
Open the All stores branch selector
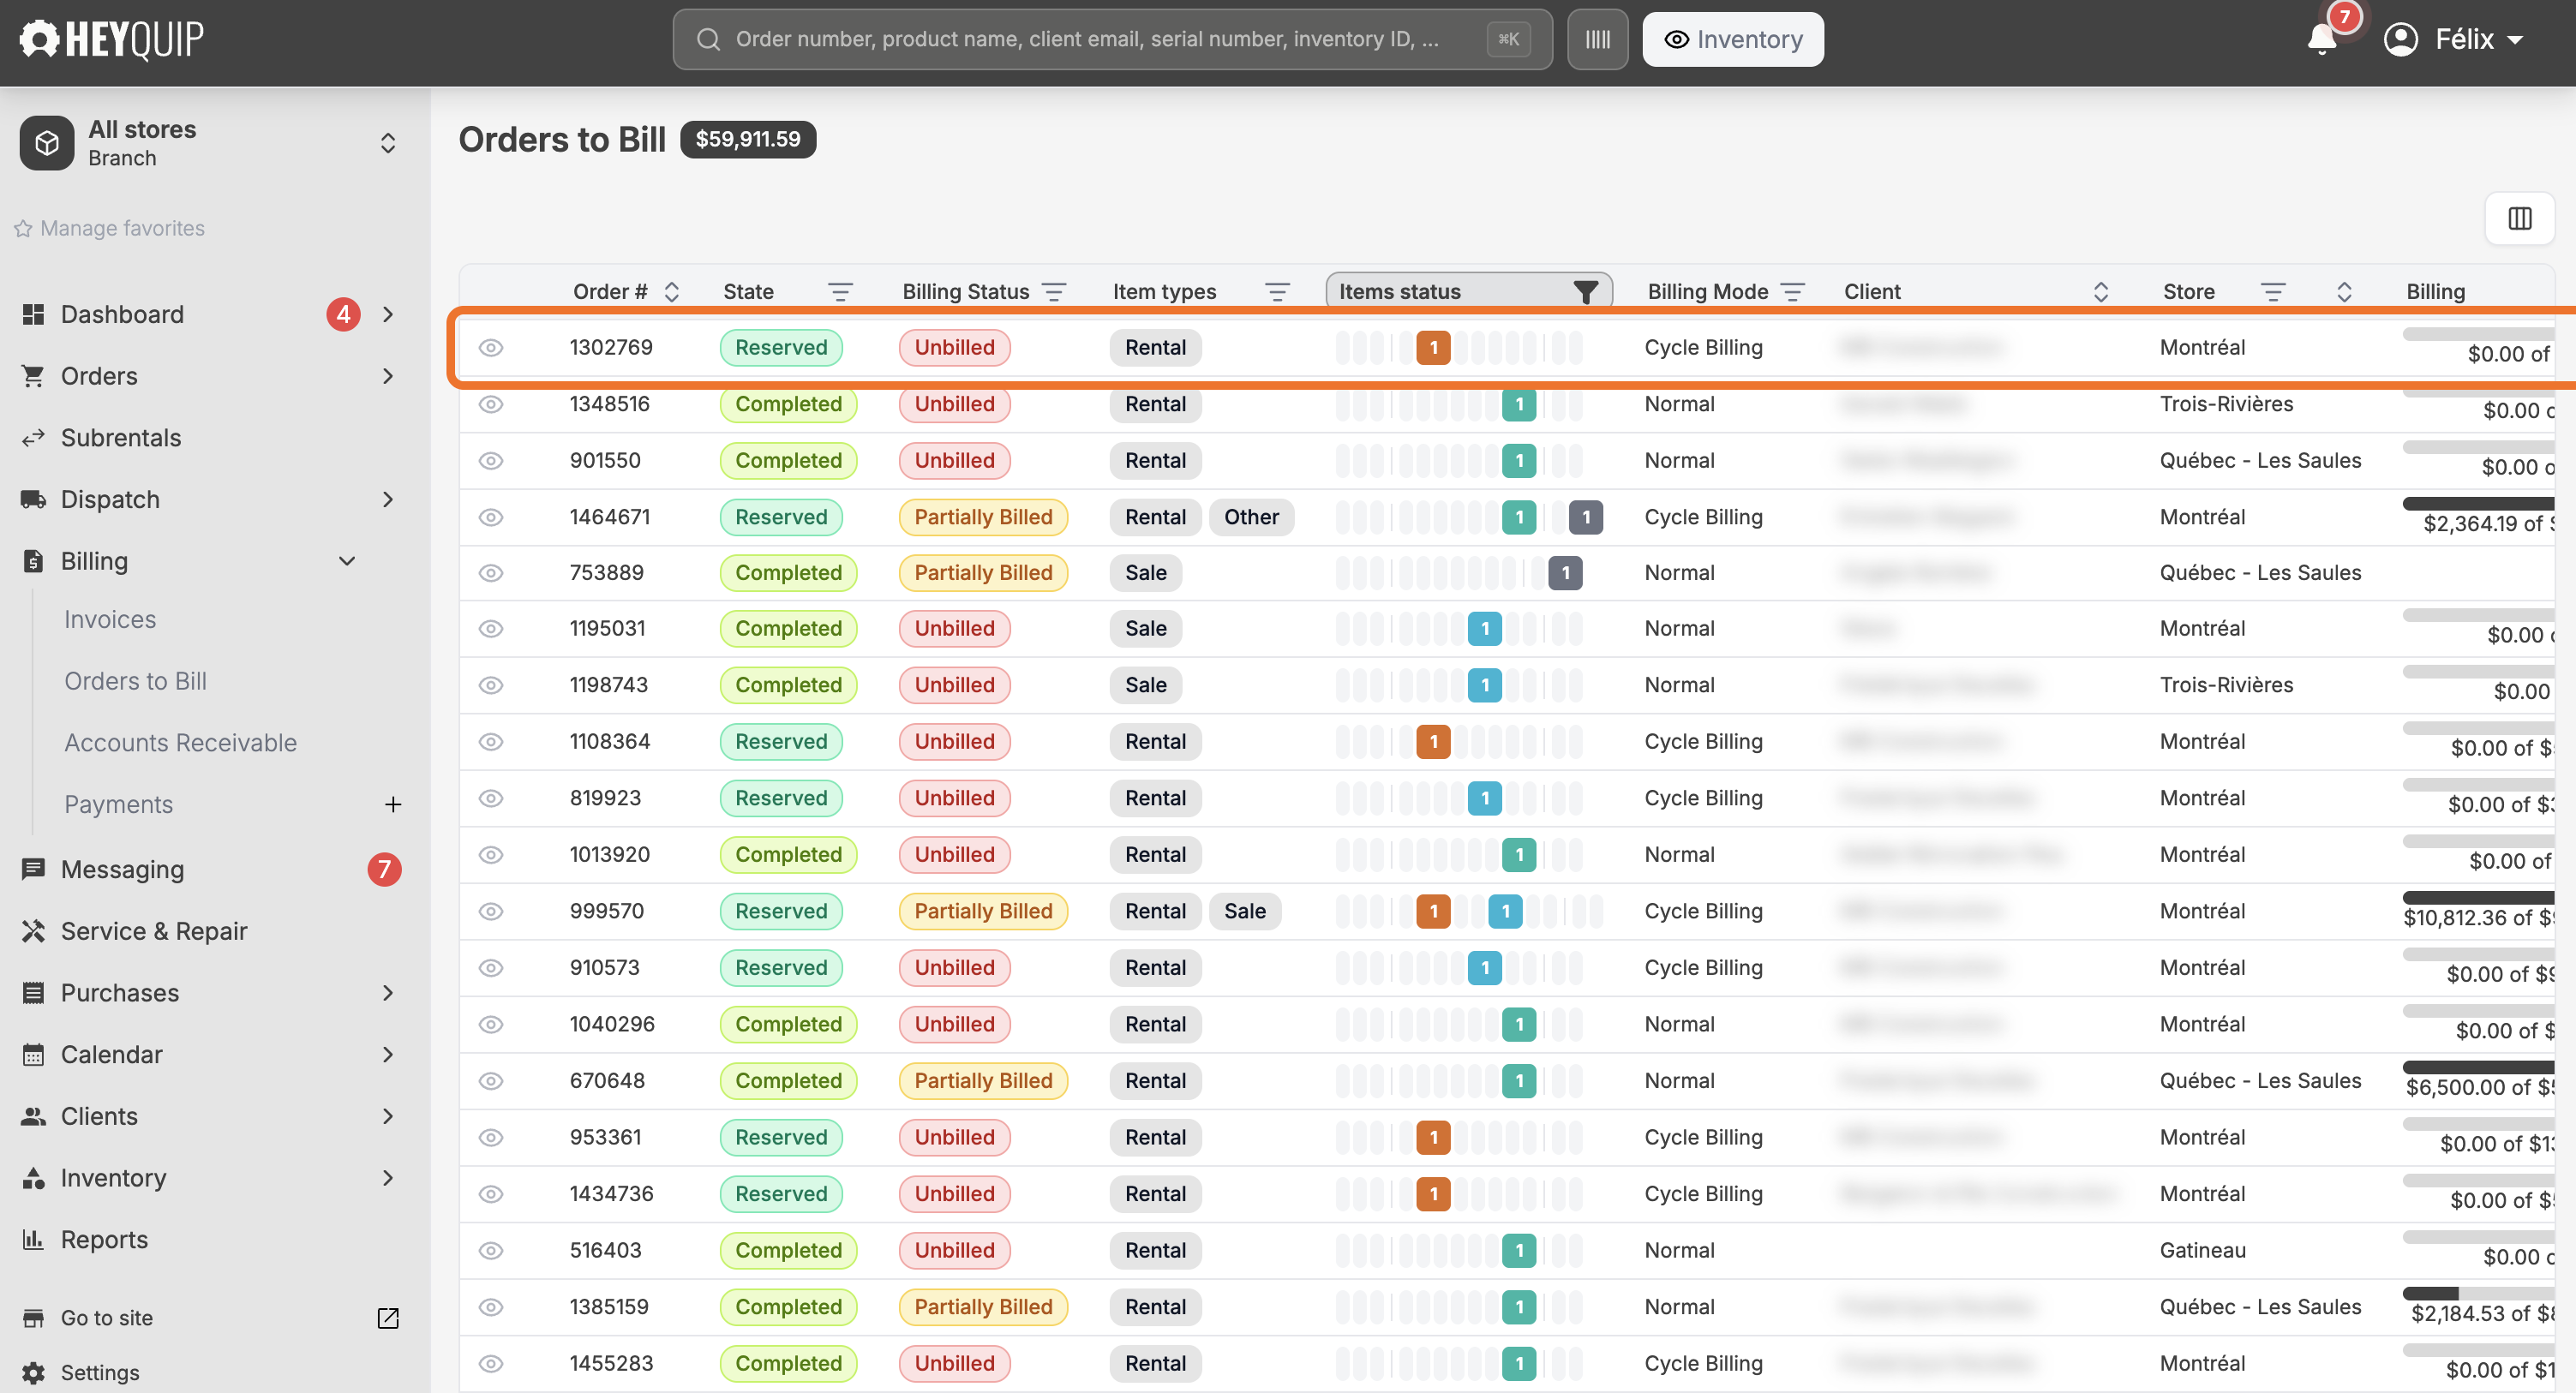click(211, 143)
